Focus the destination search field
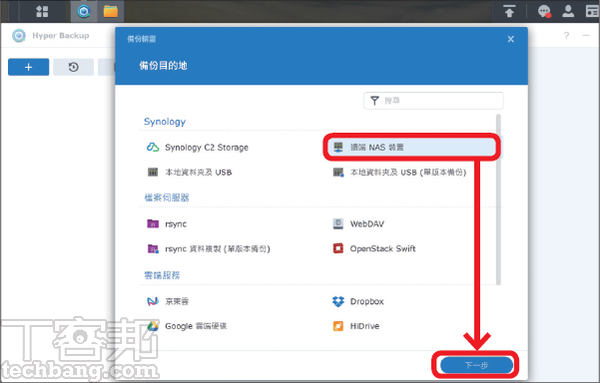This screenshot has width=600, height=383. click(x=433, y=101)
